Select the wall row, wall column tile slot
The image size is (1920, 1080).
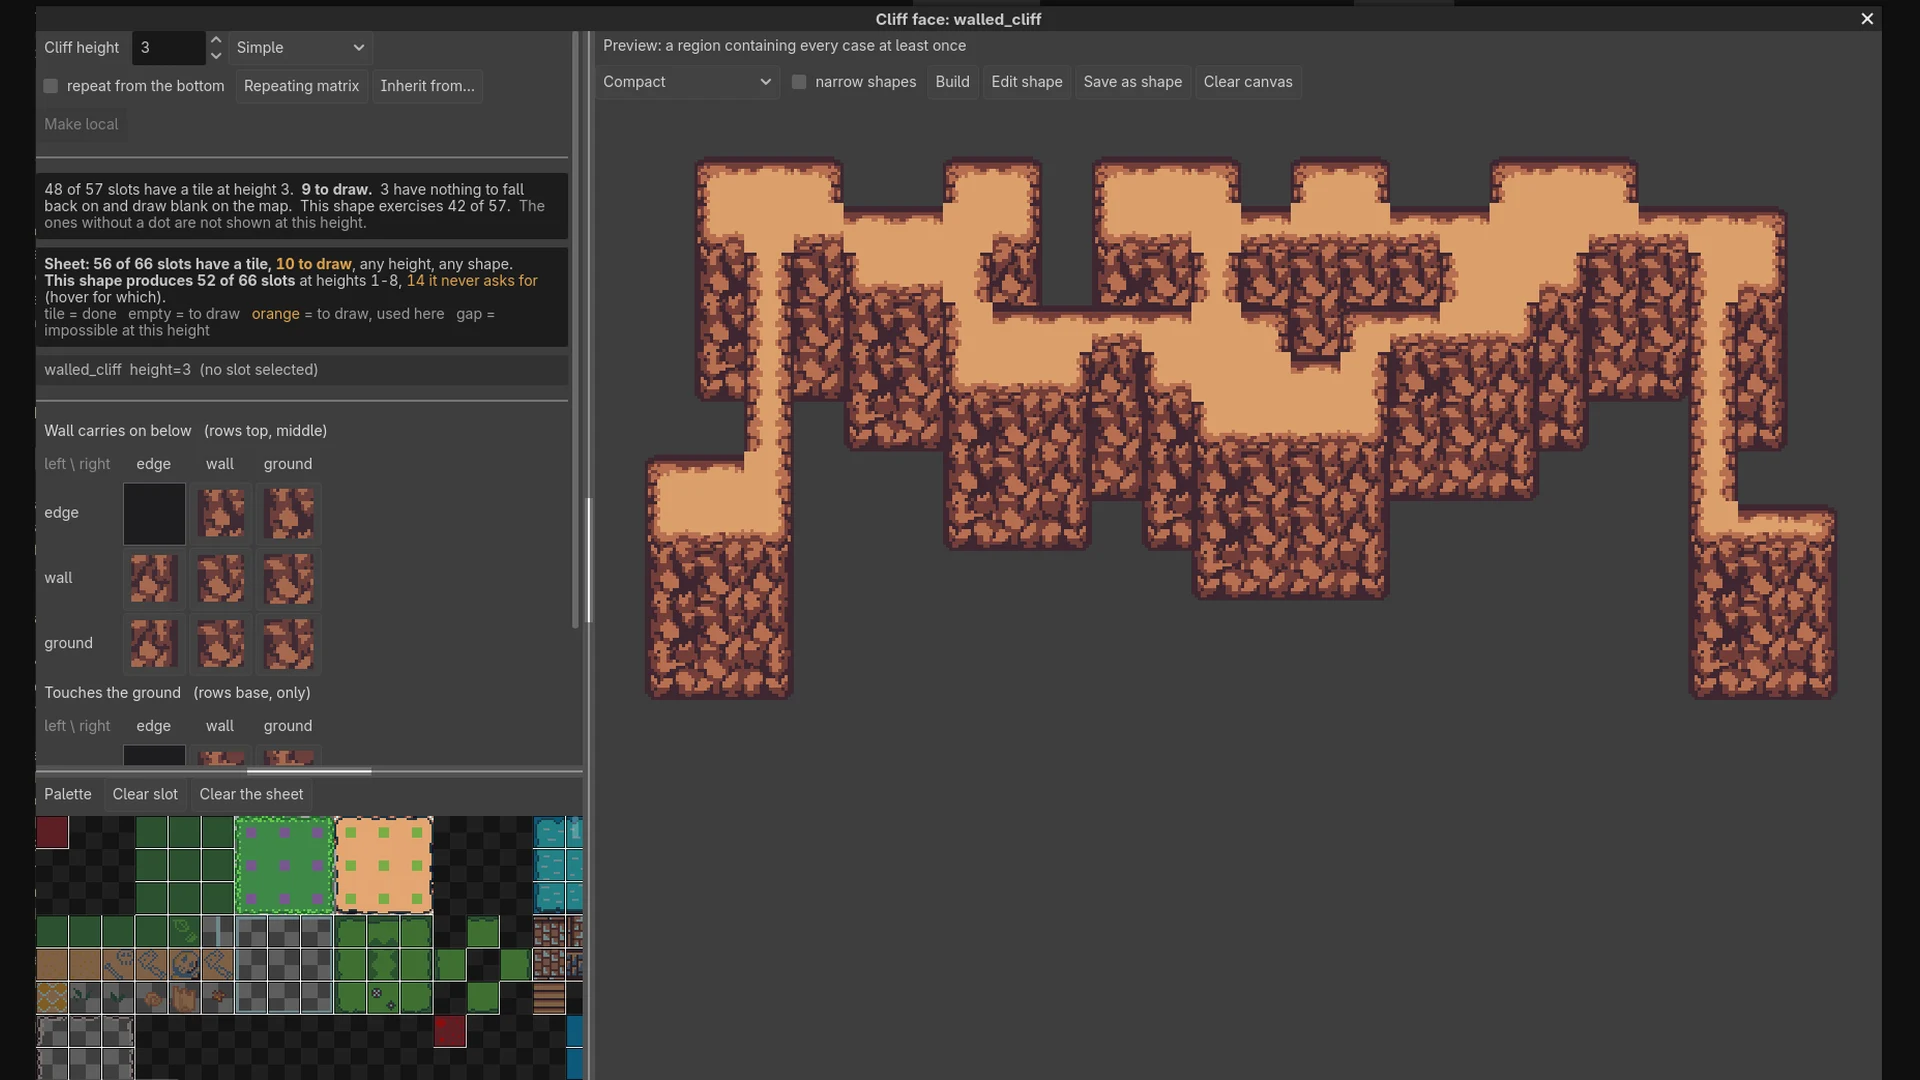click(x=221, y=579)
